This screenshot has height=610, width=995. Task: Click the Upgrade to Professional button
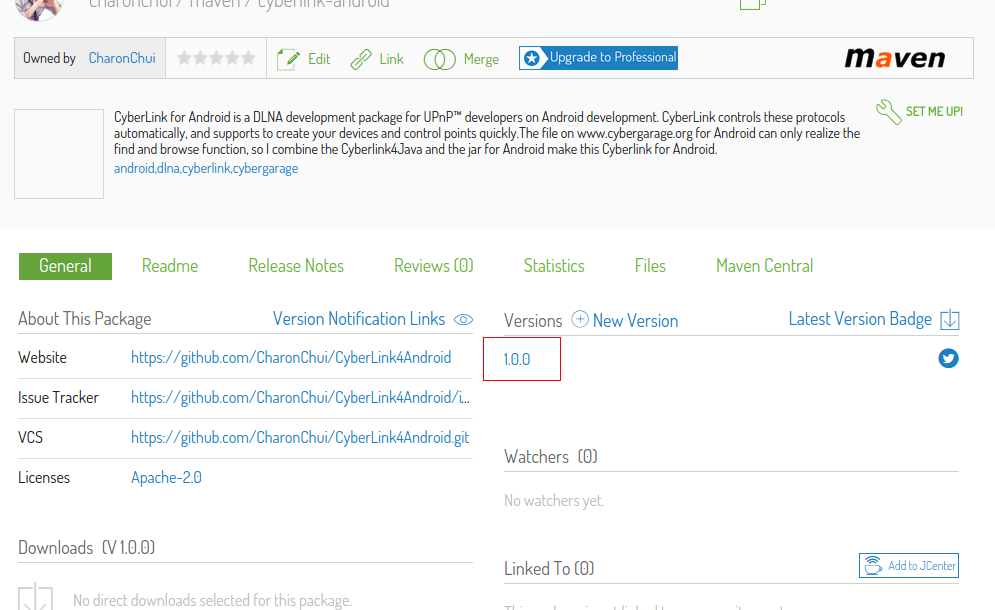598,58
